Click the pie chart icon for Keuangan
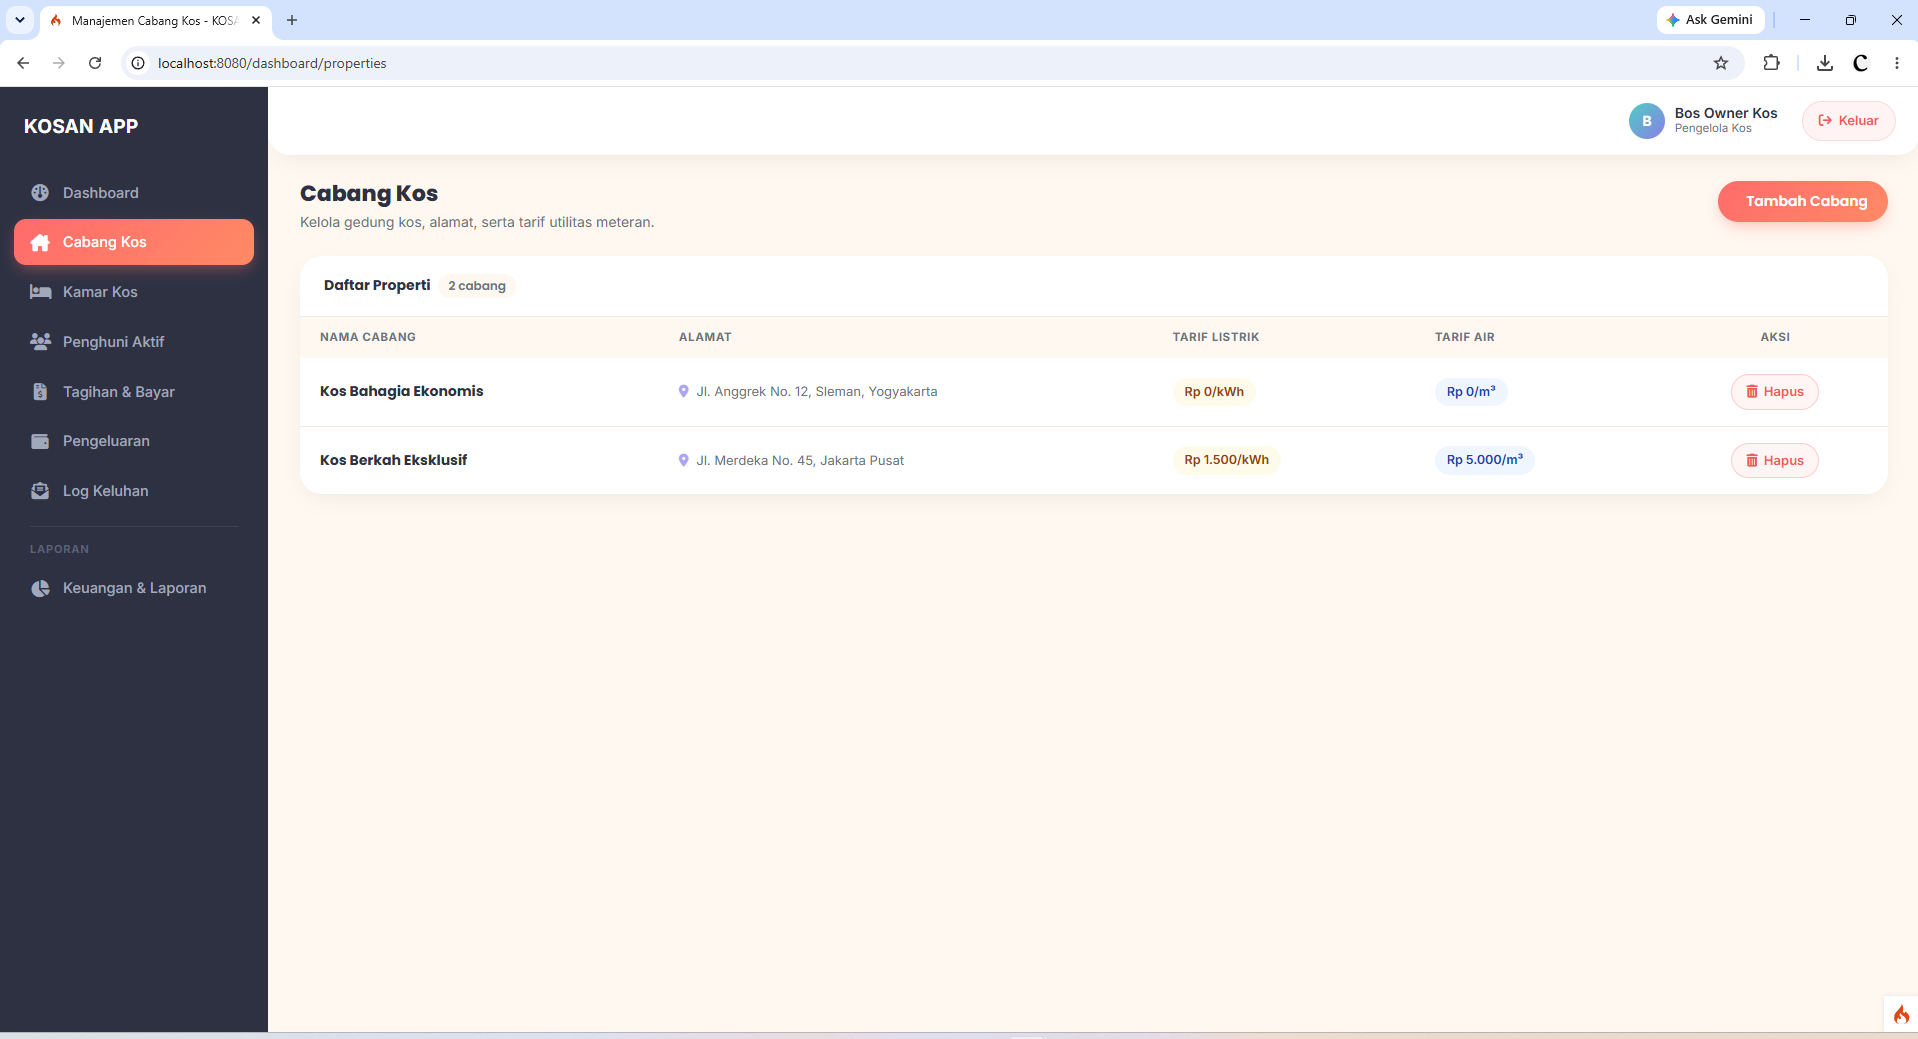The height and width of the screenshot is (1039, 1918). [x=40, y=588]
